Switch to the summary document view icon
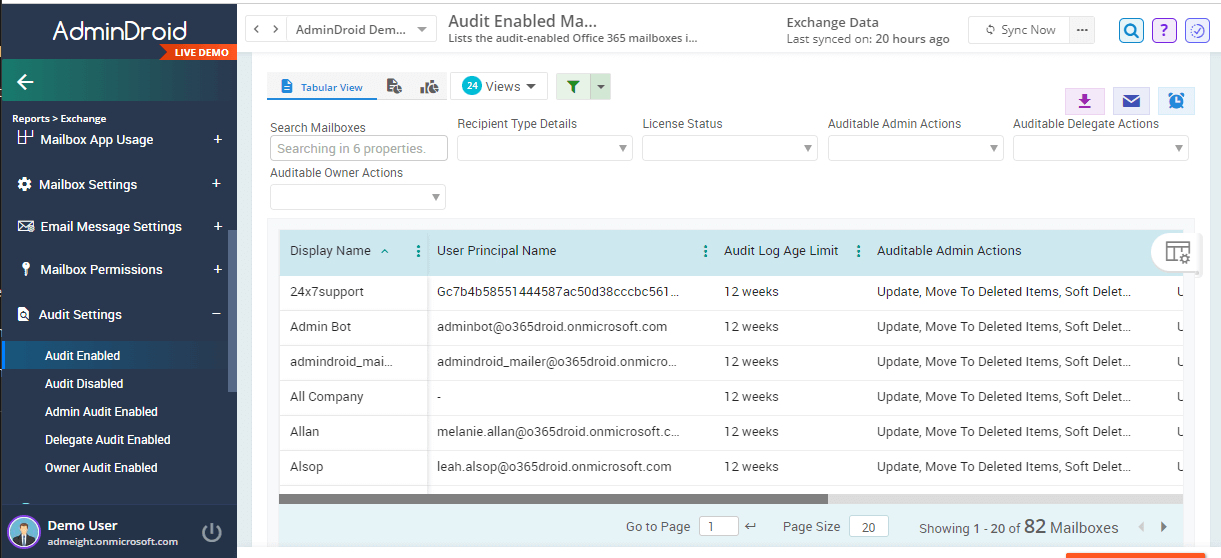 [395, 87]
